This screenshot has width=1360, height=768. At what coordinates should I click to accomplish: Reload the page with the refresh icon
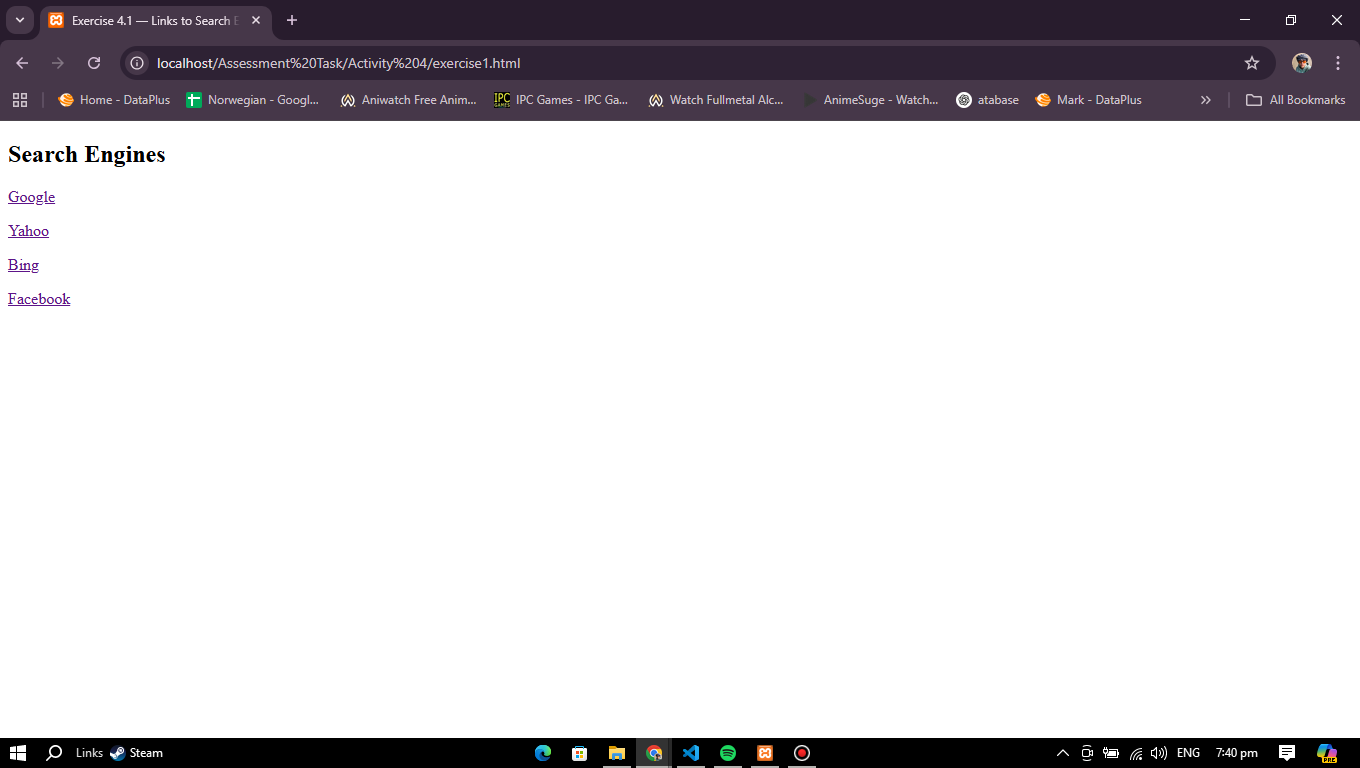(x=94, y=63)
